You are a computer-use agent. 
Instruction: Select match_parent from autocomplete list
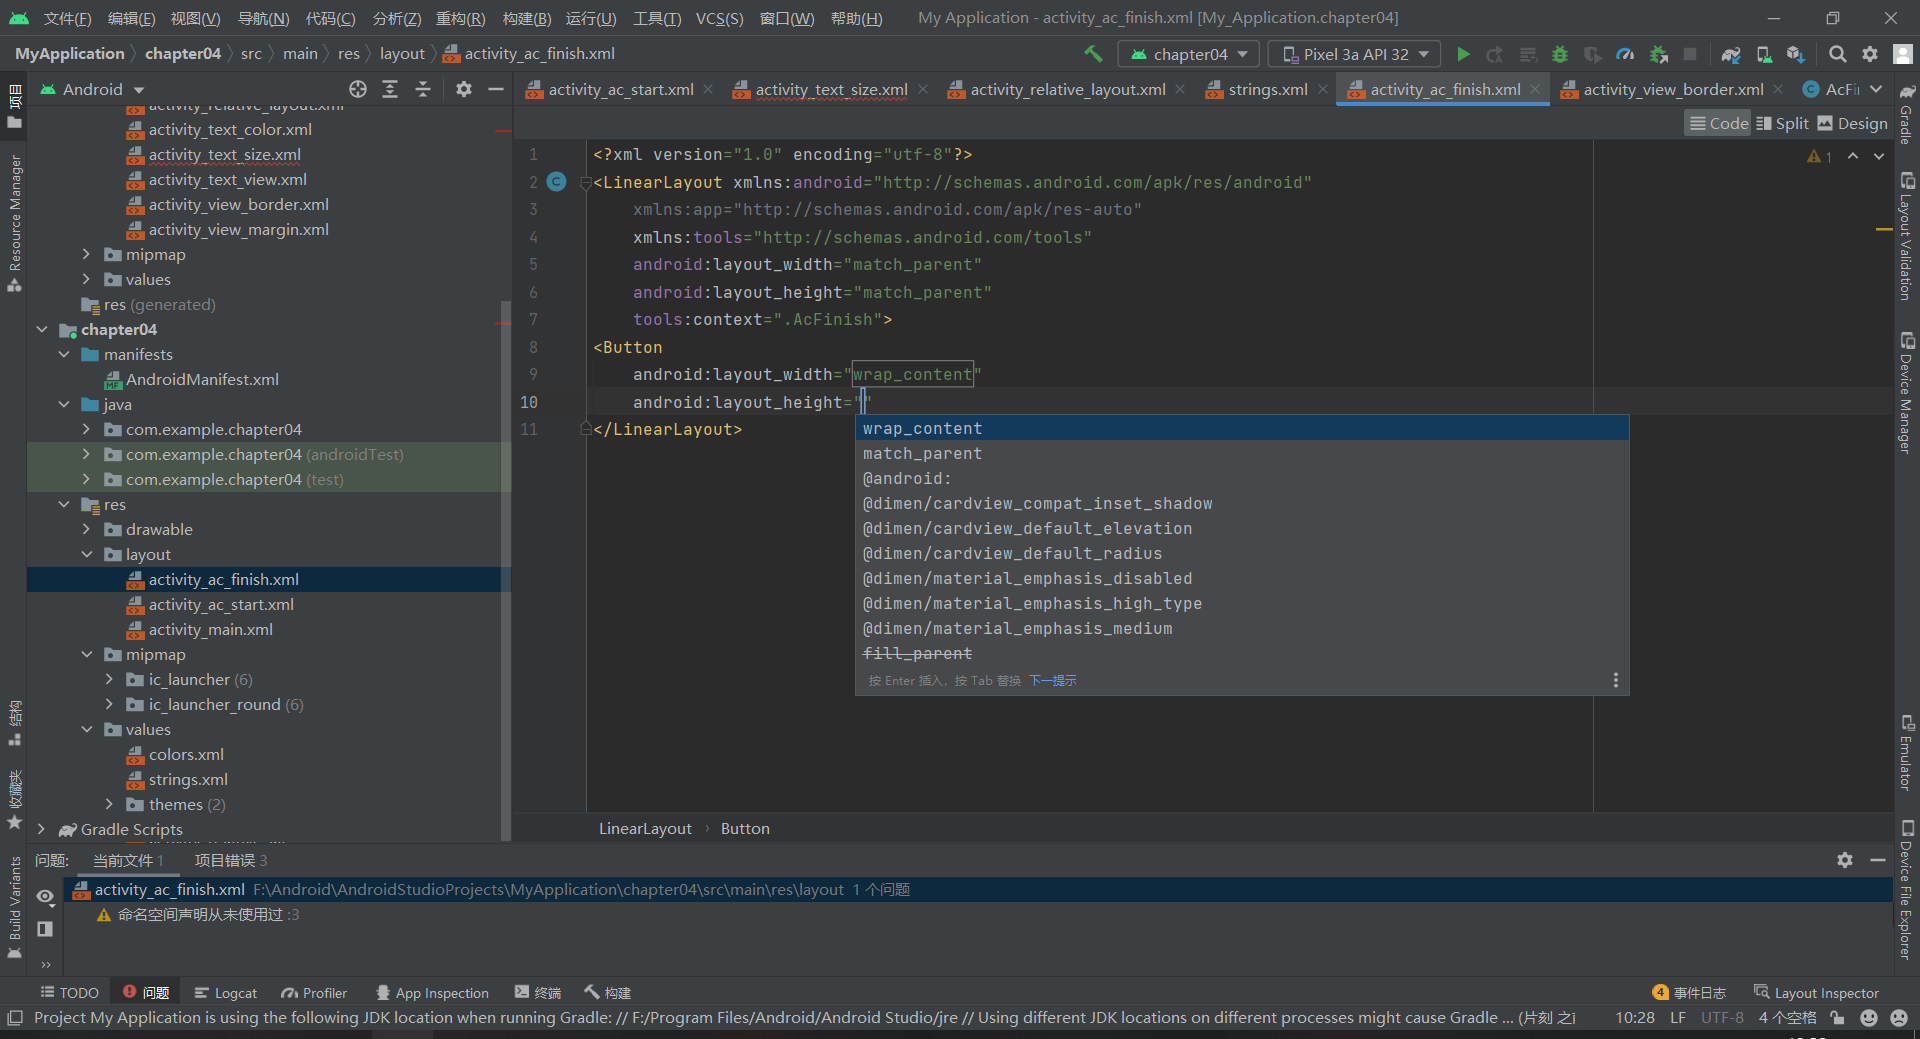(x=922, y=453)
